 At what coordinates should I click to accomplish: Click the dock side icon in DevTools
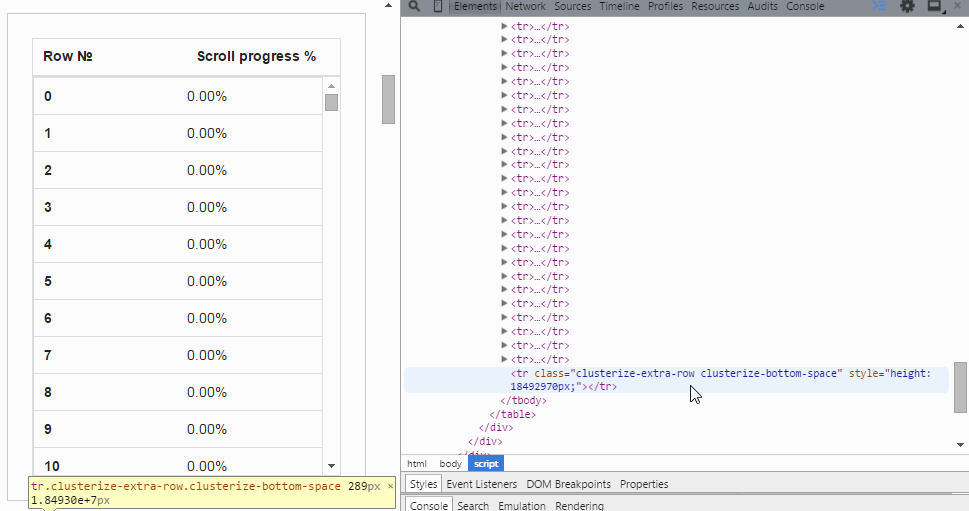coord(936,6)
